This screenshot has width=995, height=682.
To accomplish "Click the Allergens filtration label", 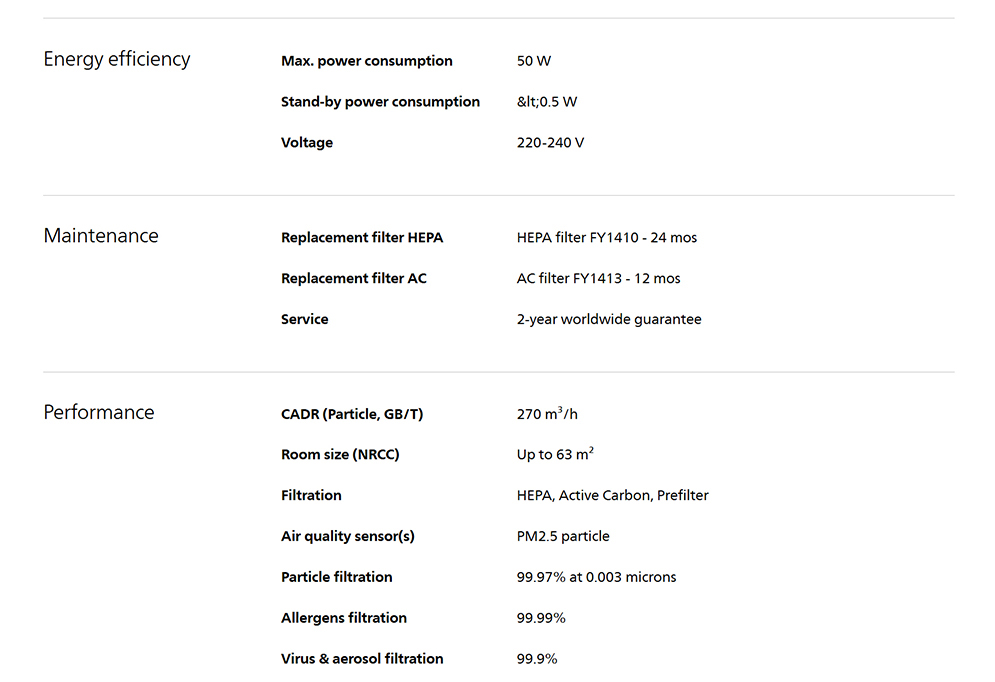I will pyautogui.click(x=344, y=618).
